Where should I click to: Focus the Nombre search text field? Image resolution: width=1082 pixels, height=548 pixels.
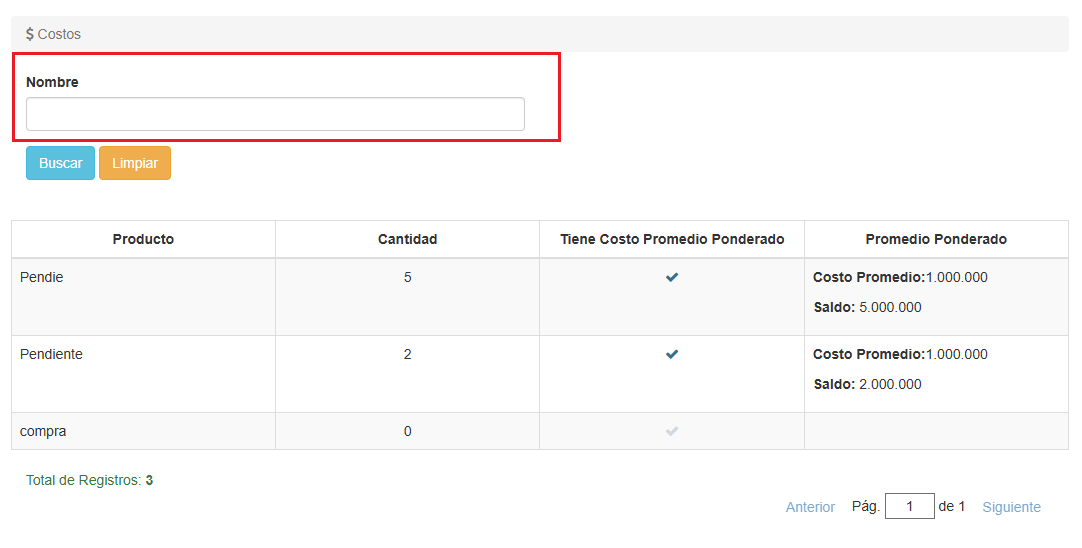click(275, 114)
